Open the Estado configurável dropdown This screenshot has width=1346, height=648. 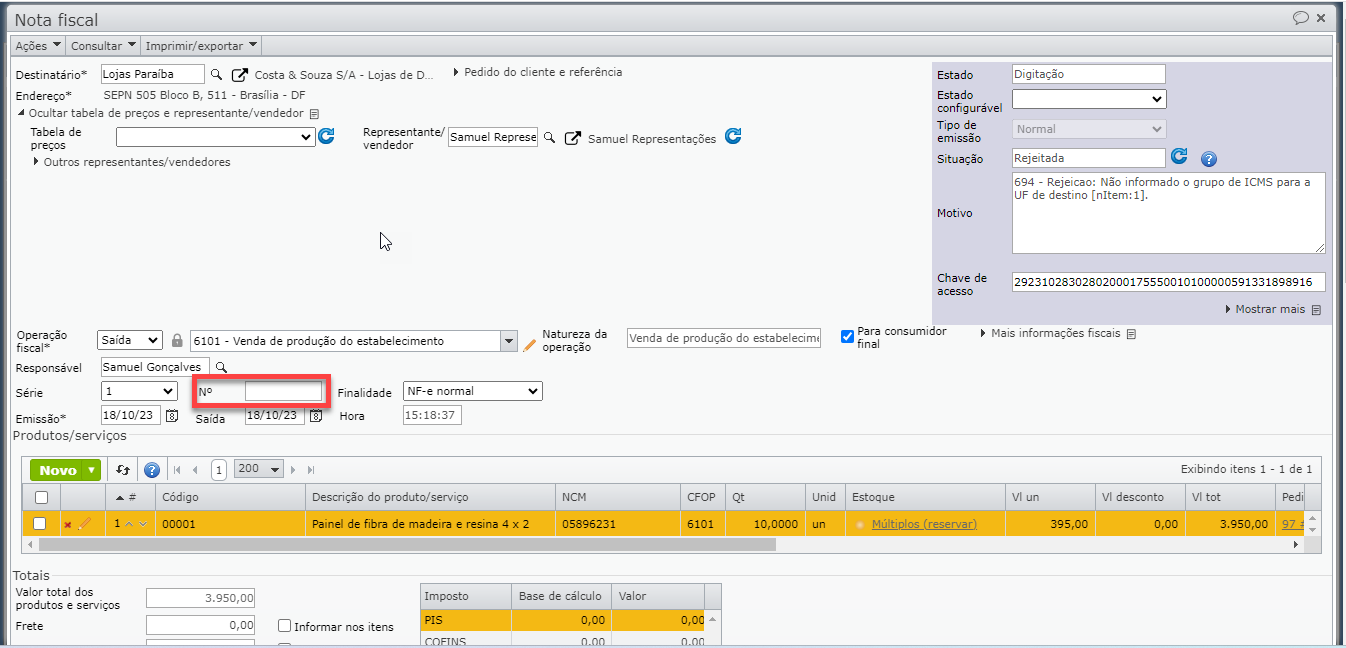pyautogui.click(x=1089, y=99)
